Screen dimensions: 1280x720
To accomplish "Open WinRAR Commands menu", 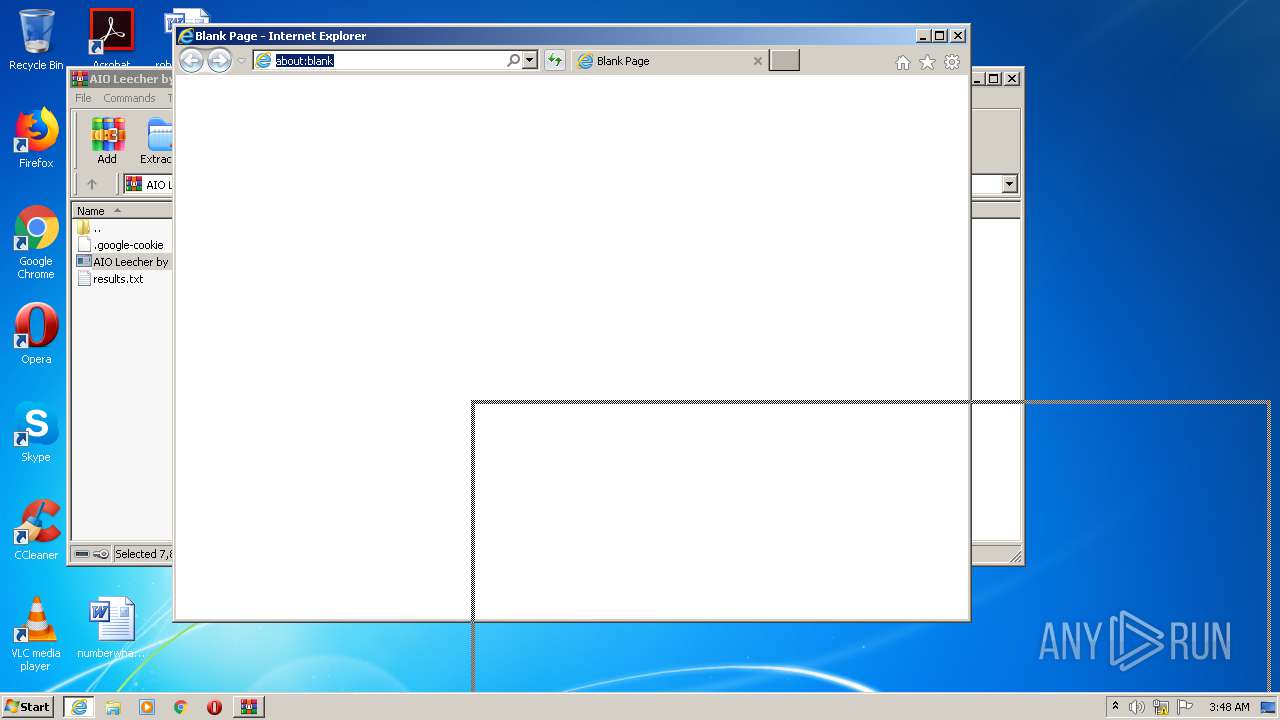I will [x=129, y=98].
